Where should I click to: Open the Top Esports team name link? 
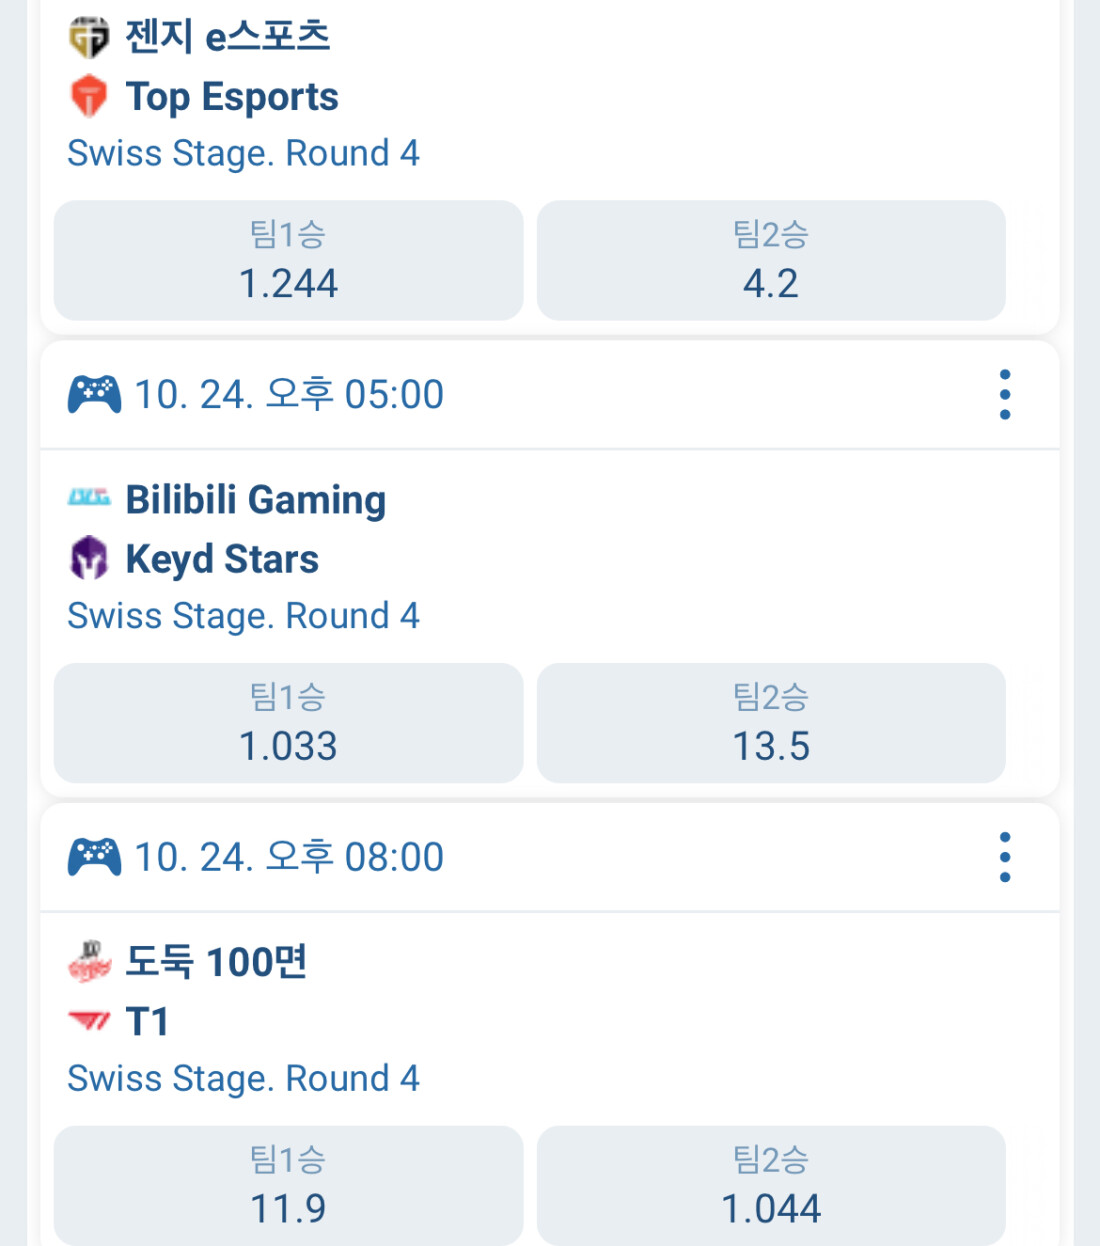(x=232, y=97)
